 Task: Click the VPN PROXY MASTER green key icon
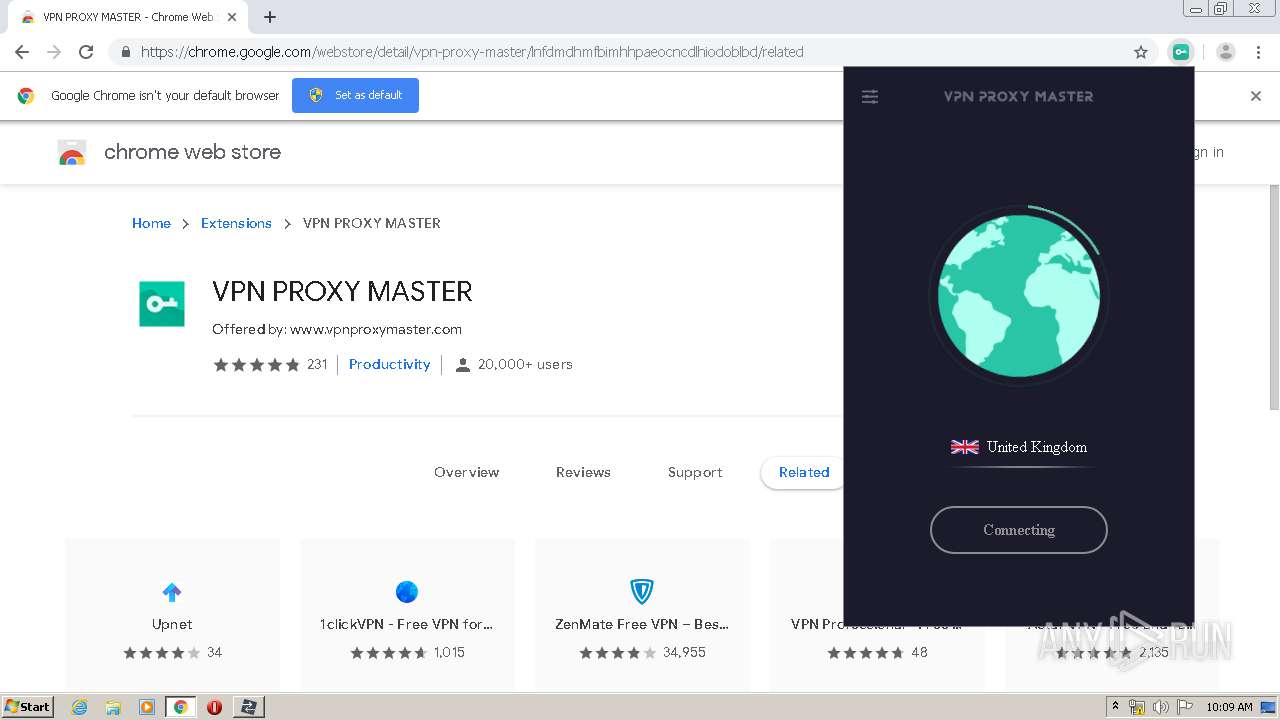click(x=162, y=304)
